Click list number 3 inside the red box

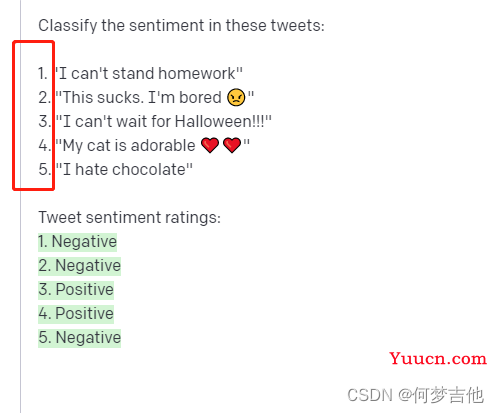tap(44, 122)
